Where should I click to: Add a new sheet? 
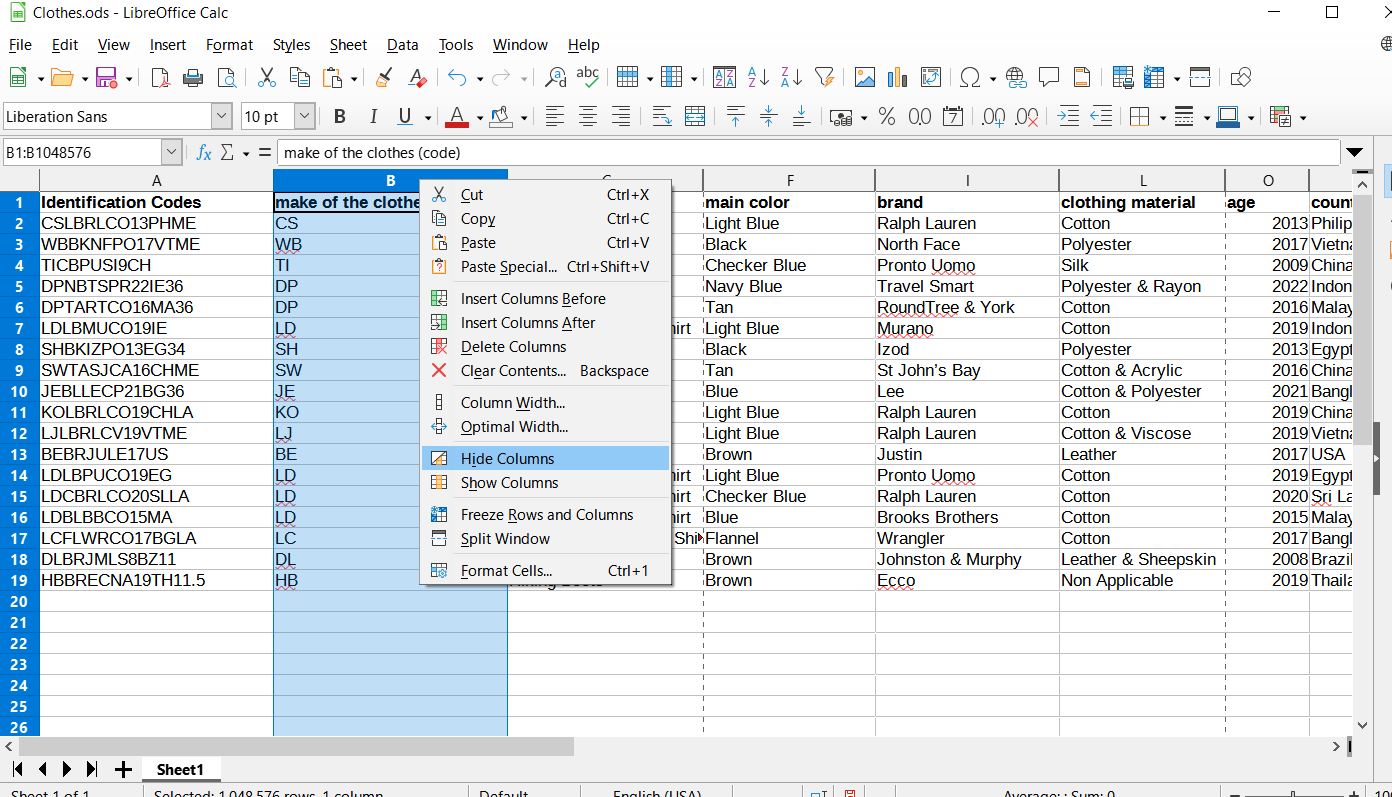(x=123, y=769)
